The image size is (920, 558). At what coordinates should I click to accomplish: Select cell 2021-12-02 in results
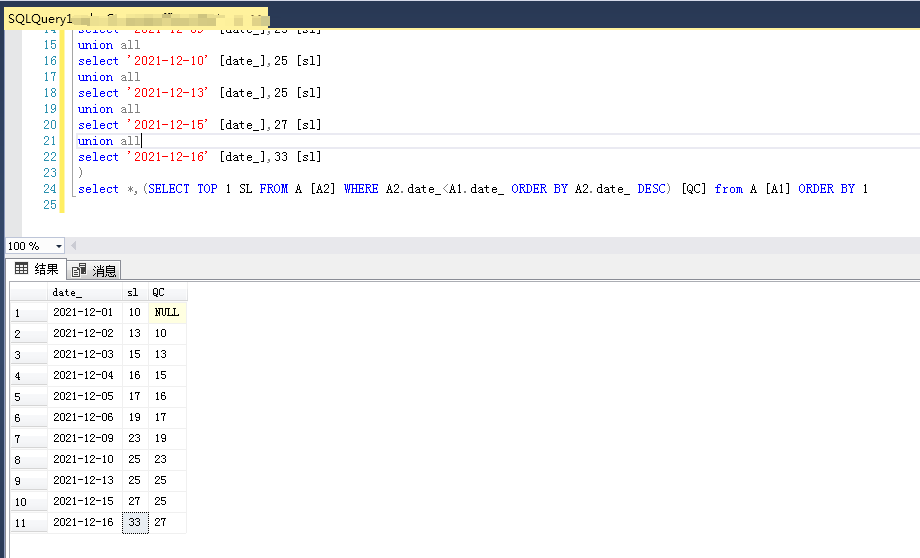click(84, 333)
